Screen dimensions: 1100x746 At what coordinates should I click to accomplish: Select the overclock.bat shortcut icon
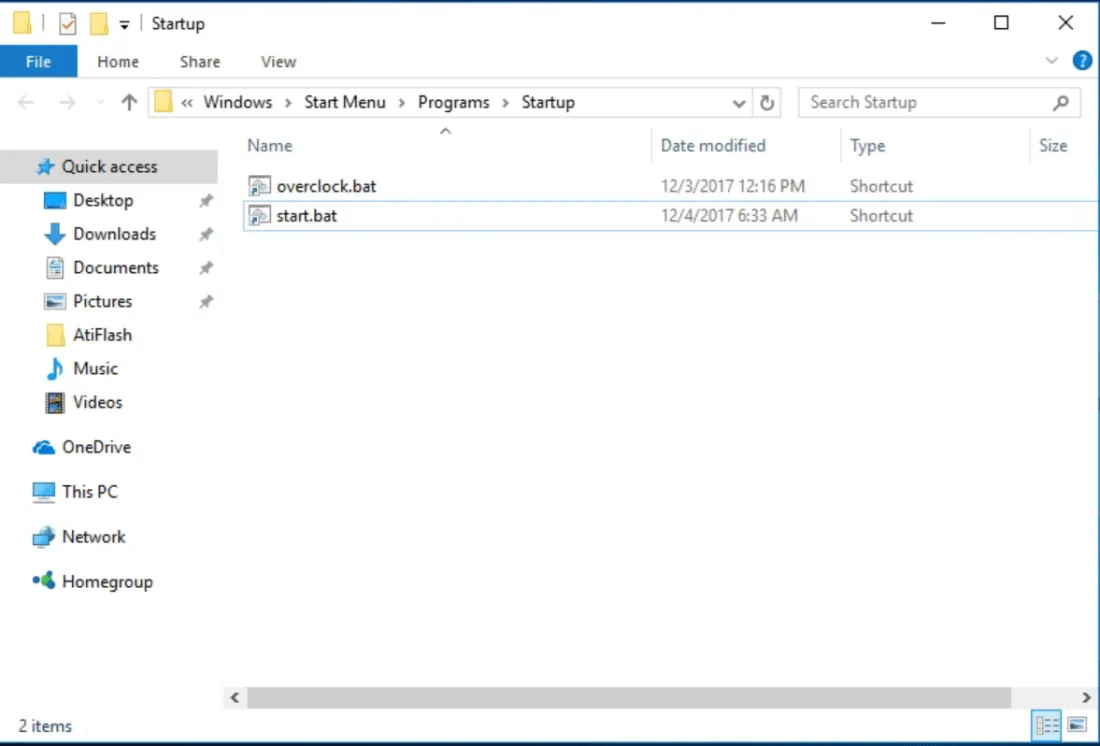point(260,186)
